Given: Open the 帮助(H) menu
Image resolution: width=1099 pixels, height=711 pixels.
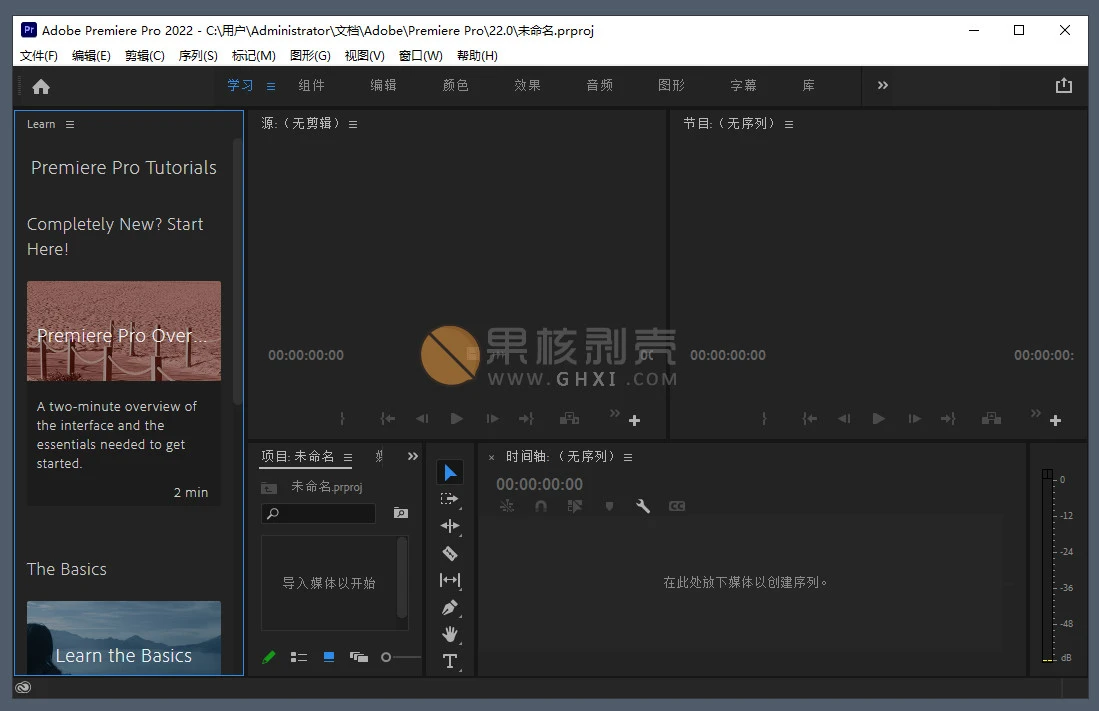Looking at the screenshot, I should (x=477, y=55).
